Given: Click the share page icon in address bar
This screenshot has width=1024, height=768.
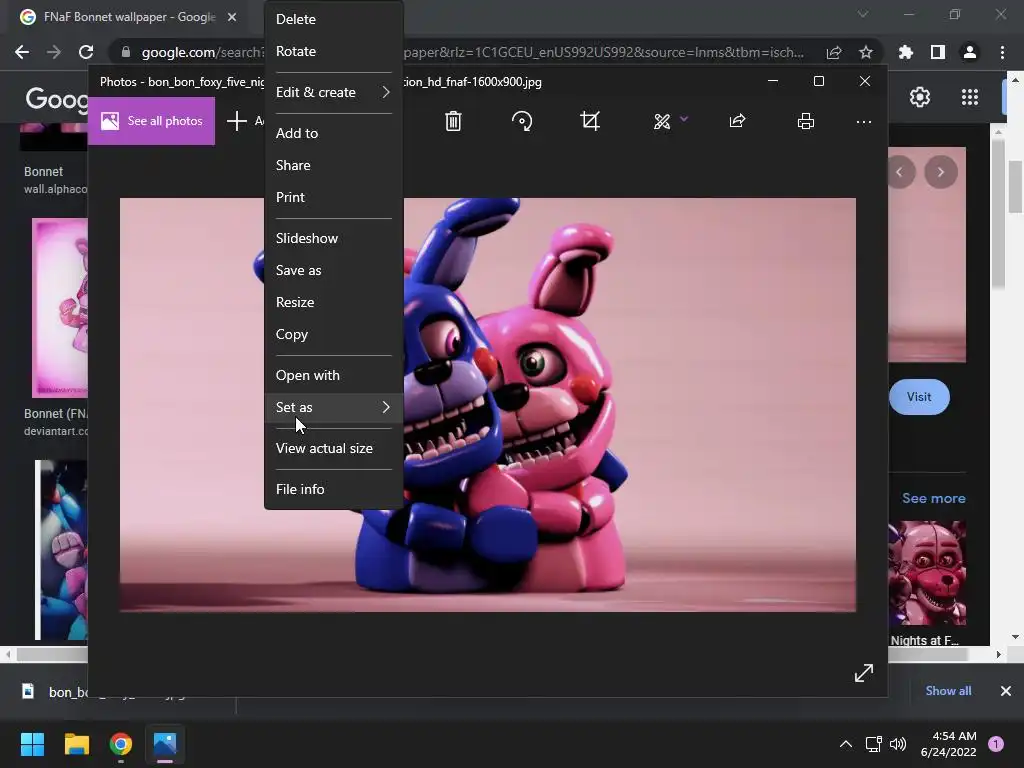Looking at the screenshot, I should (833, 52).
